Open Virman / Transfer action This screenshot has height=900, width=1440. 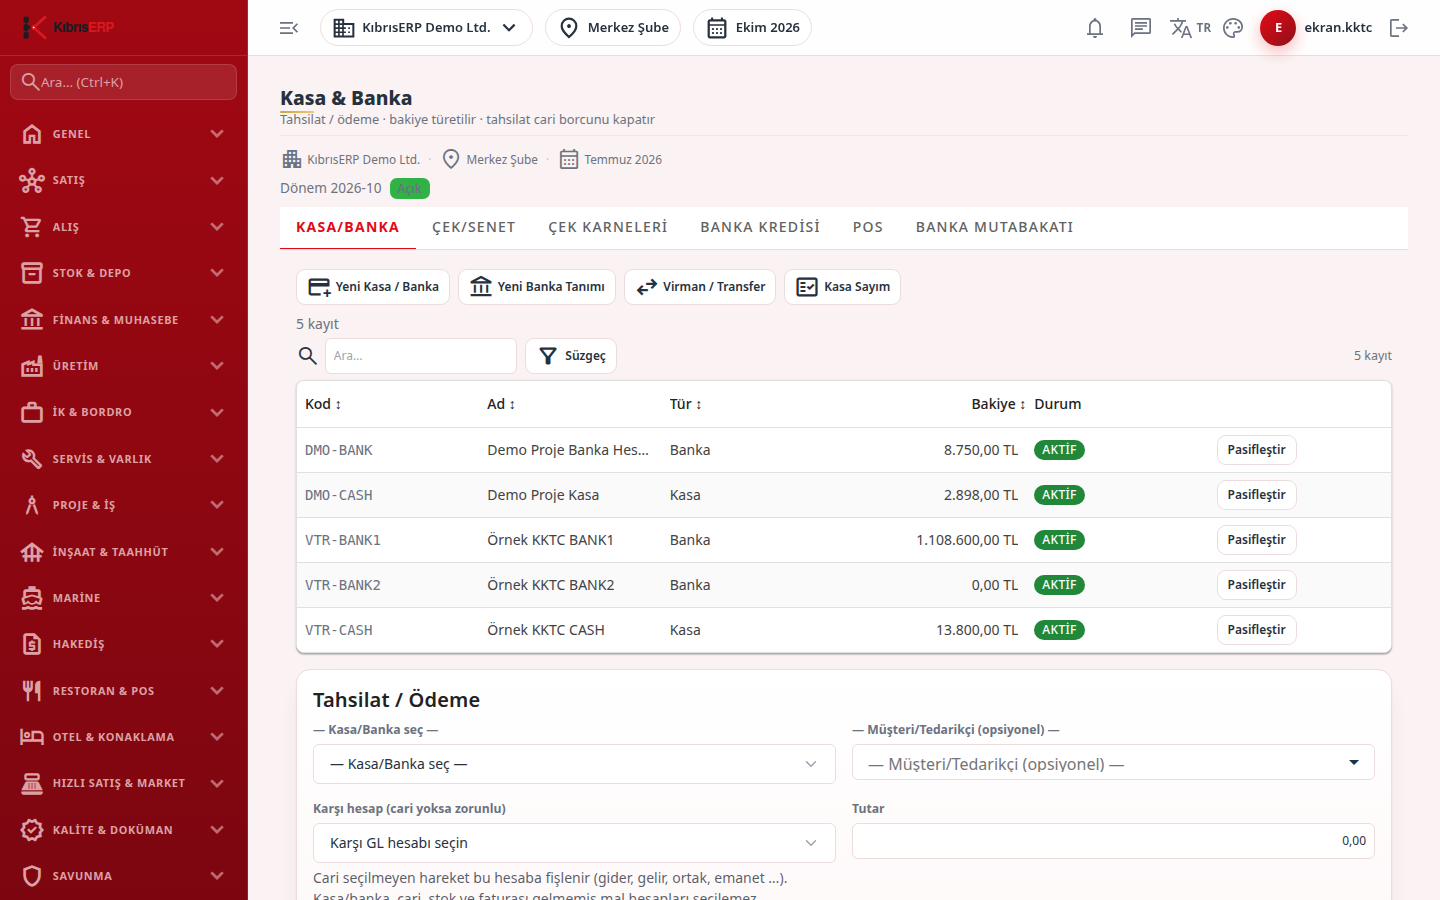[702, 287]
